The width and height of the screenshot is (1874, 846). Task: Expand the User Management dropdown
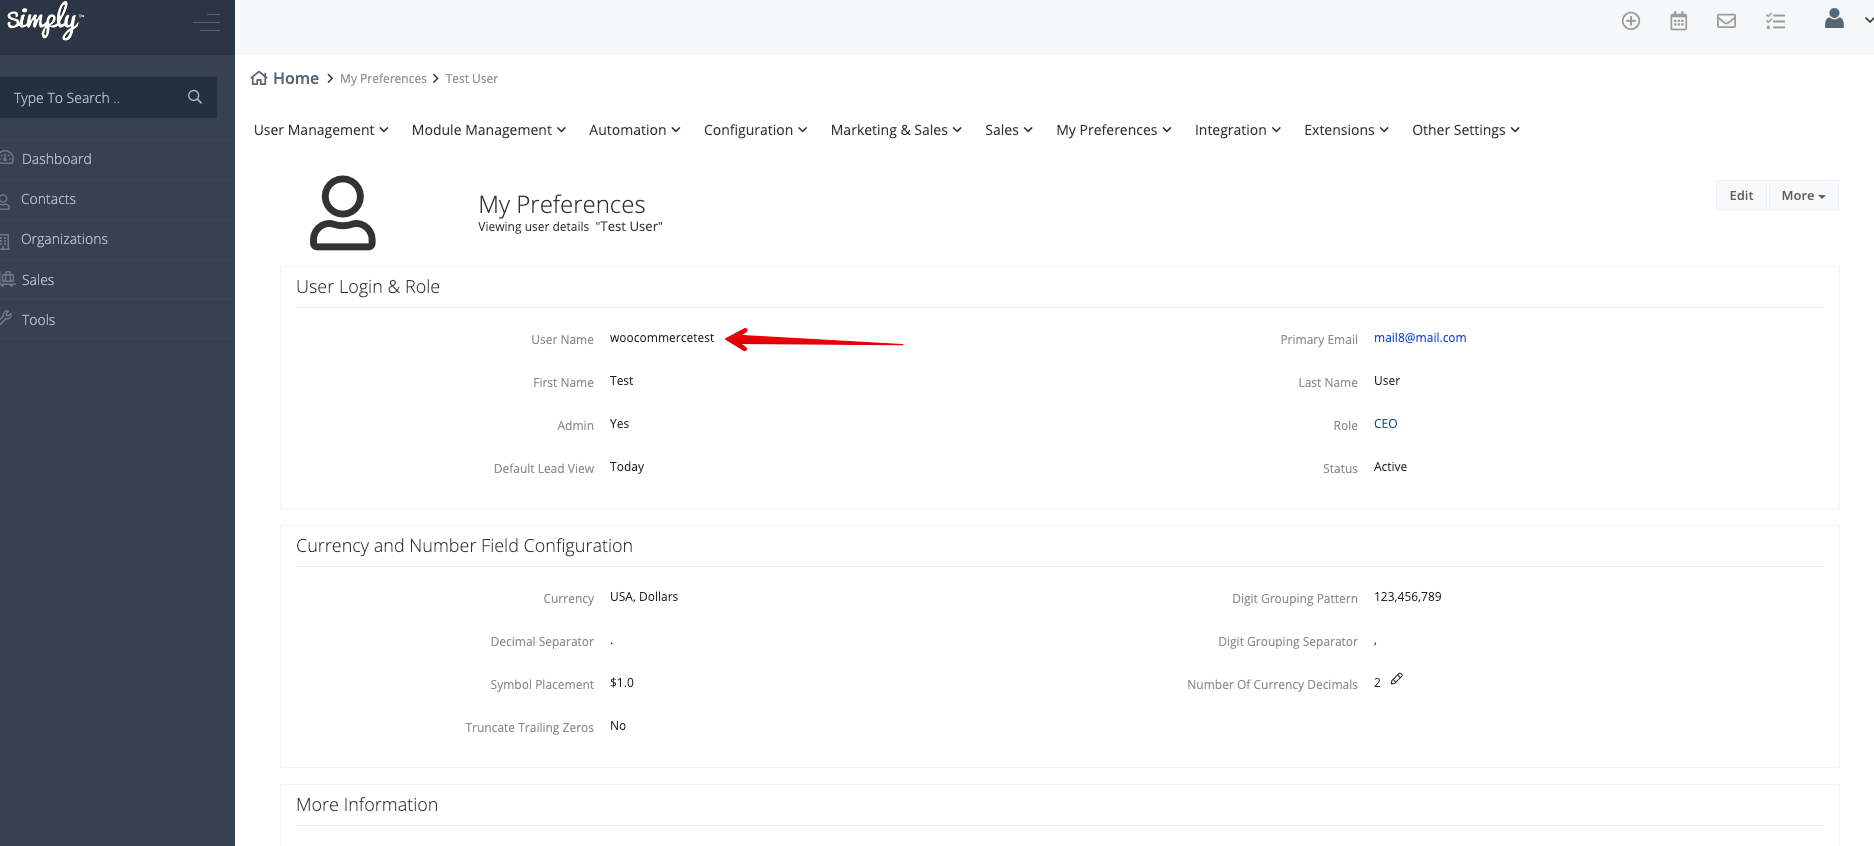click(321, 130)
